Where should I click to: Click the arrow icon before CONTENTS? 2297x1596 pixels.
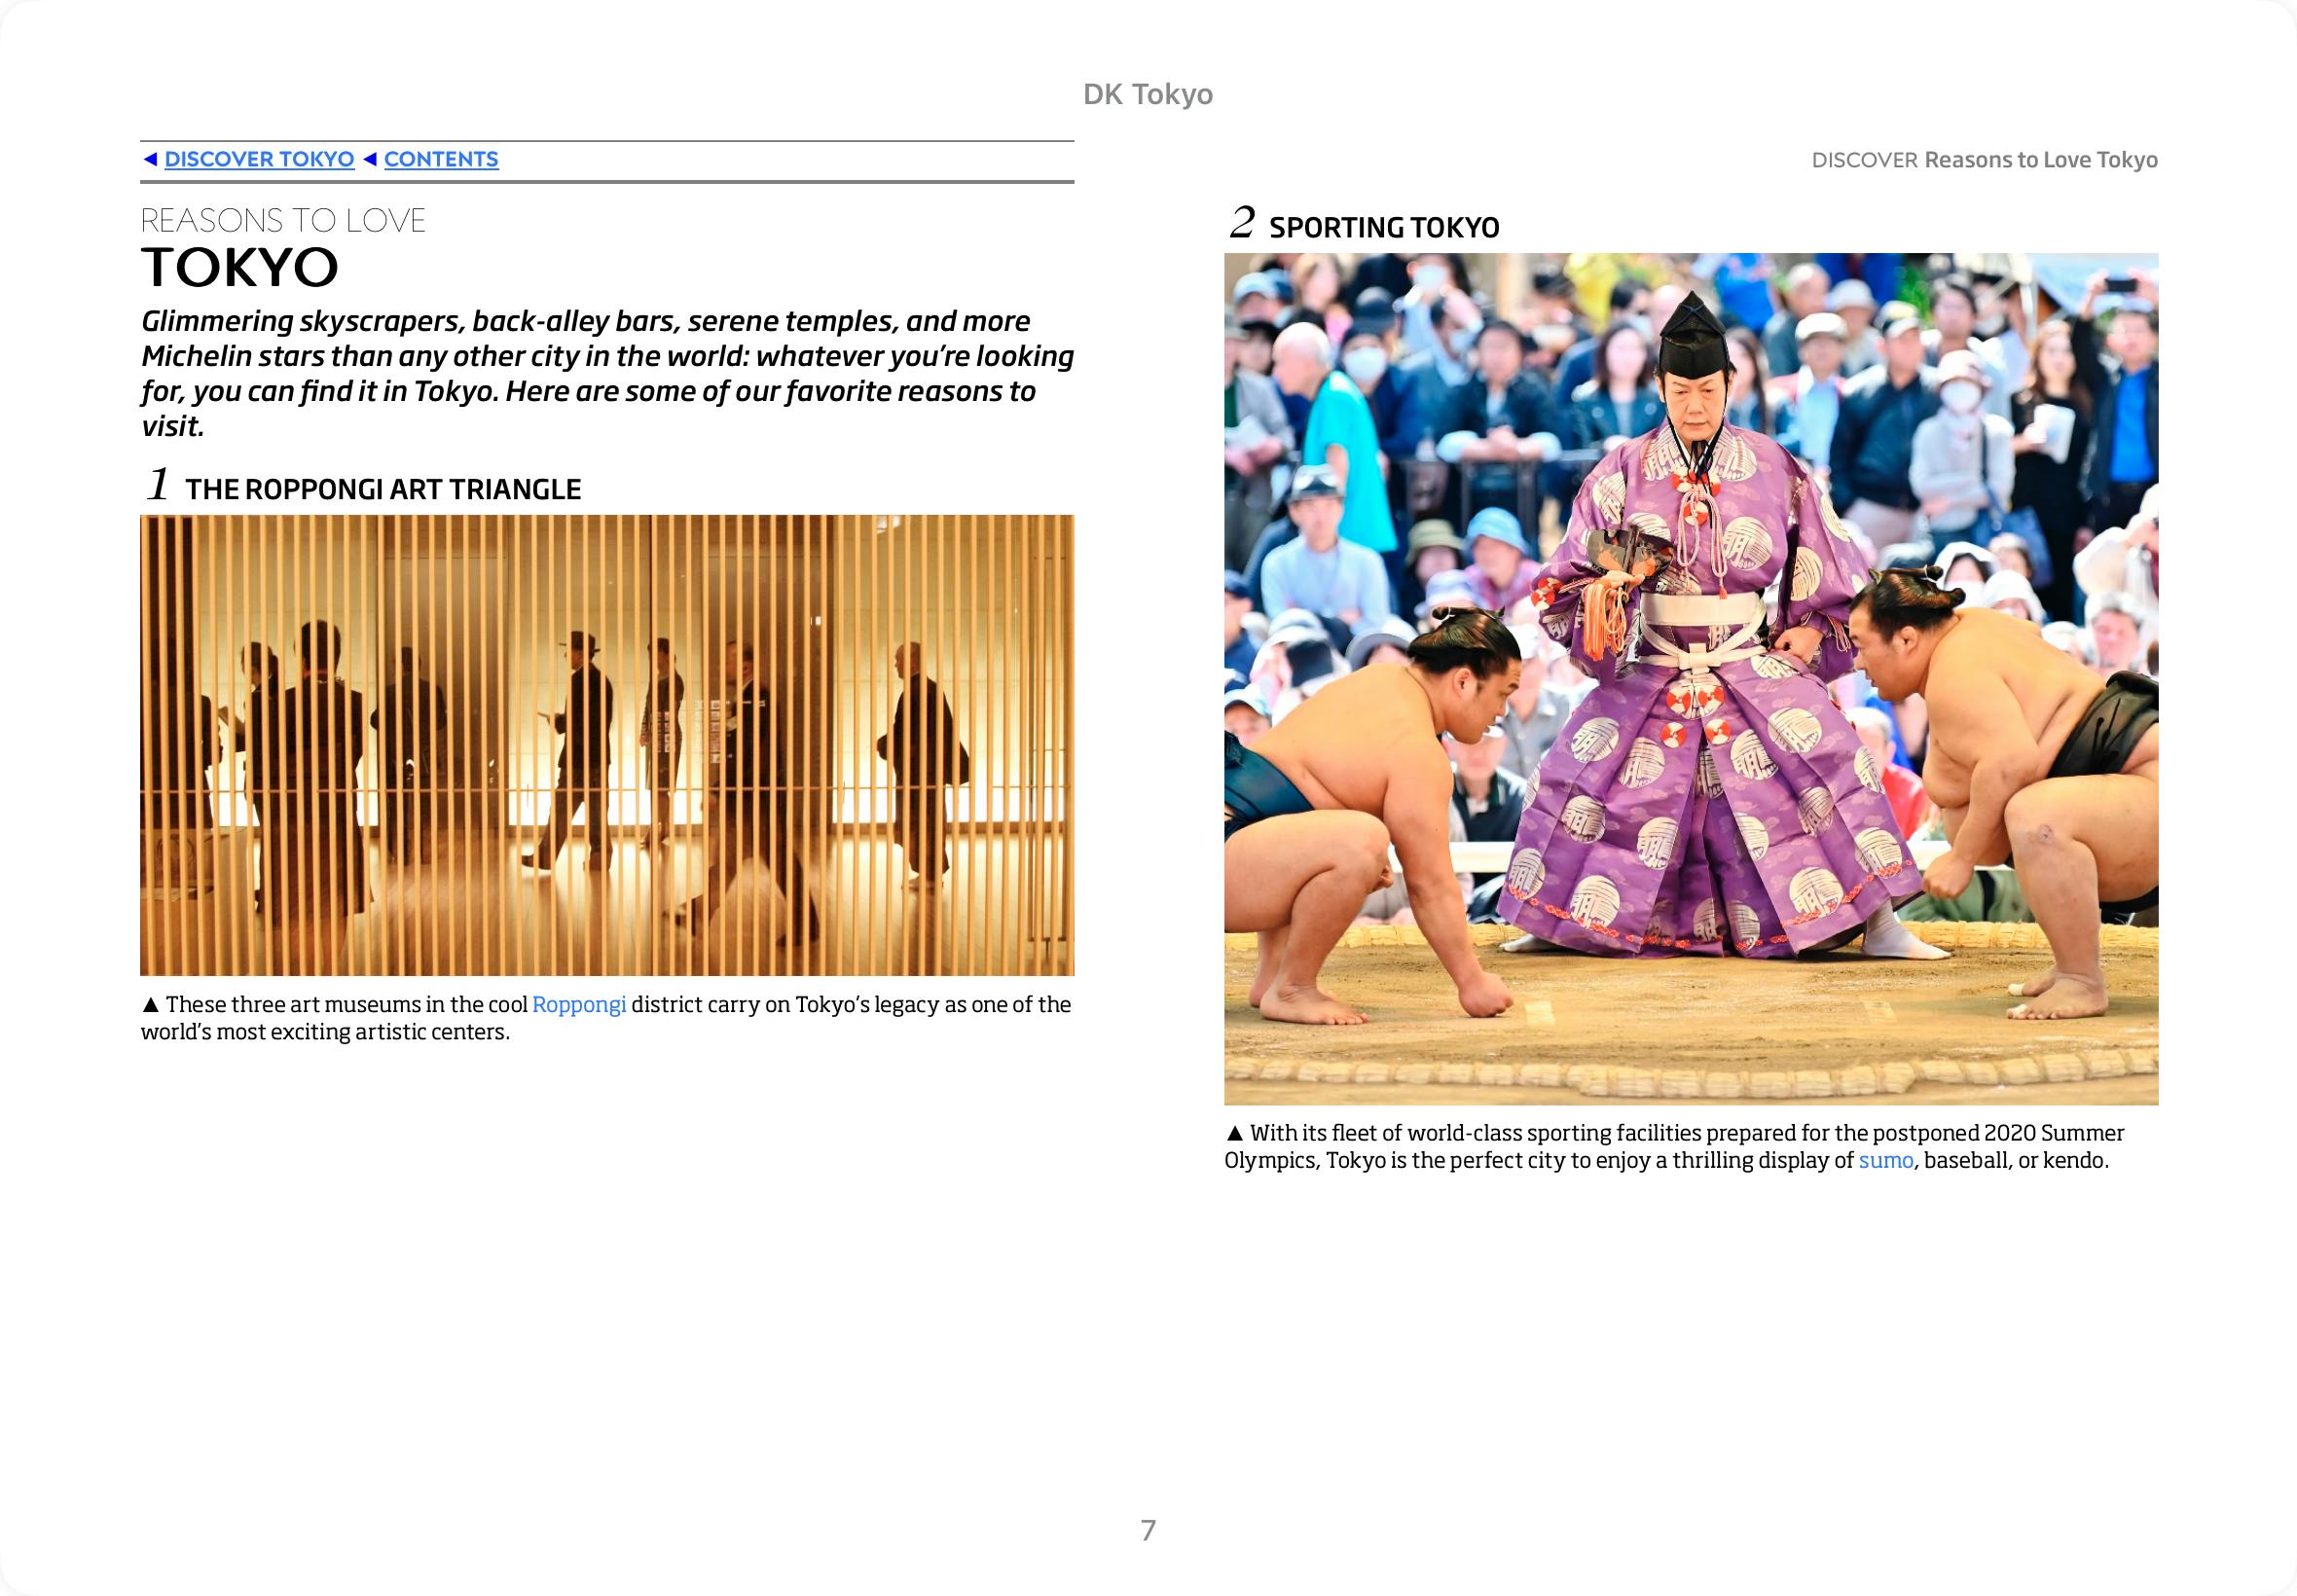(370, 159)
